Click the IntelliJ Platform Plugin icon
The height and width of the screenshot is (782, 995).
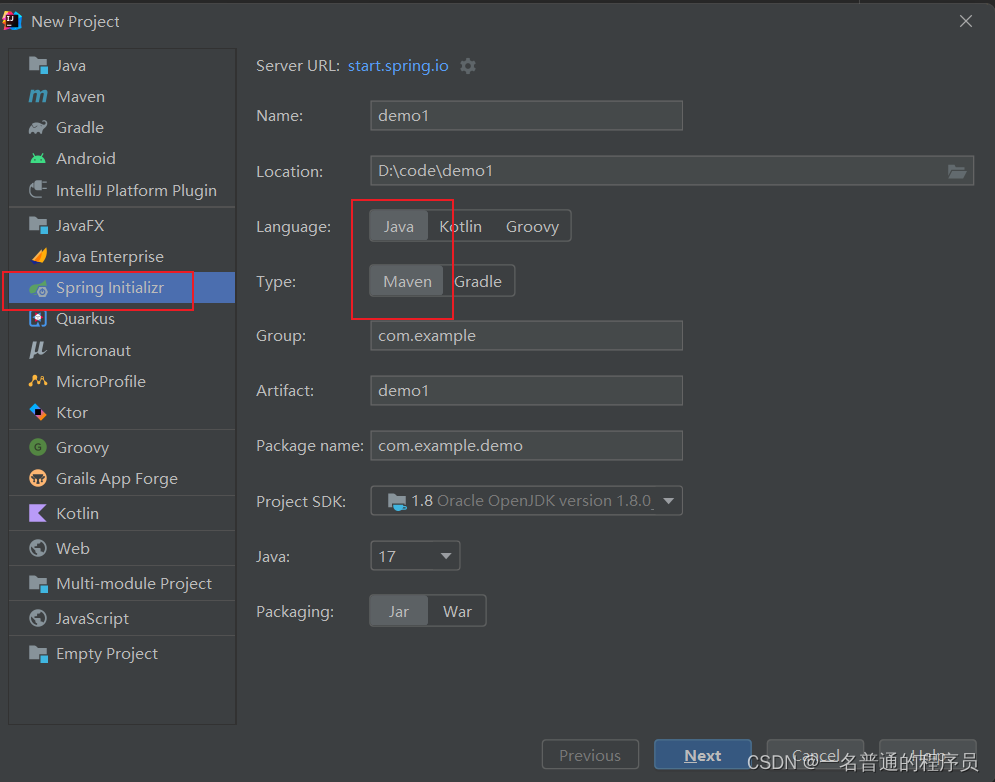(38, 190)
